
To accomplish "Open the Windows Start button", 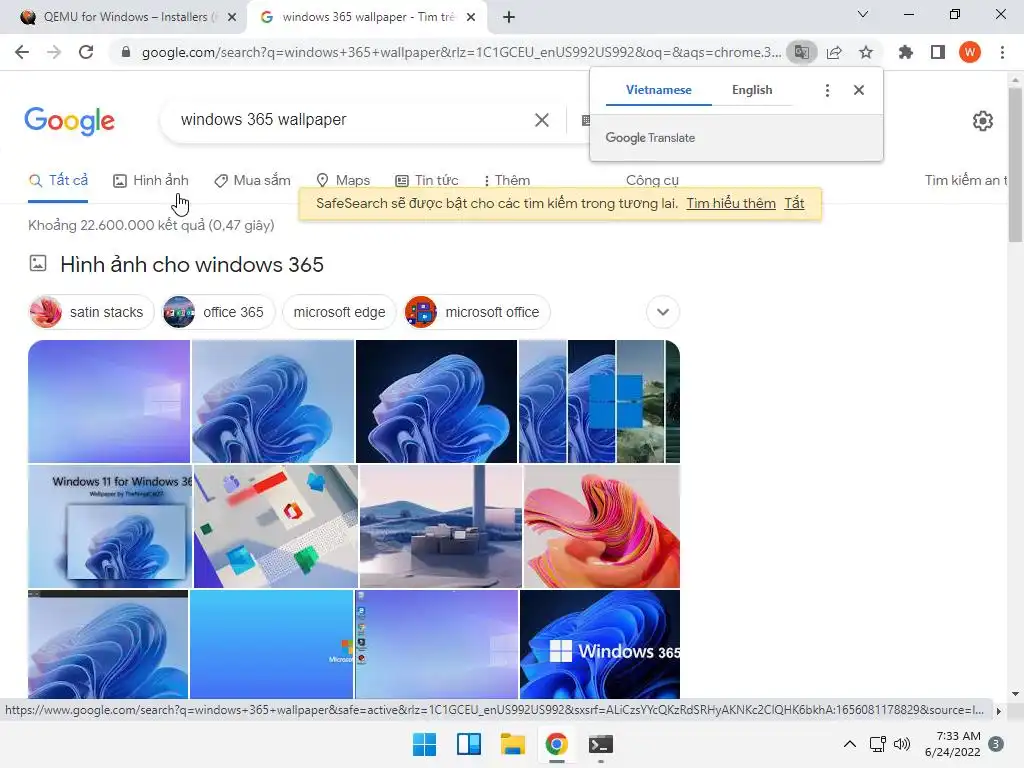I will 424,744.
